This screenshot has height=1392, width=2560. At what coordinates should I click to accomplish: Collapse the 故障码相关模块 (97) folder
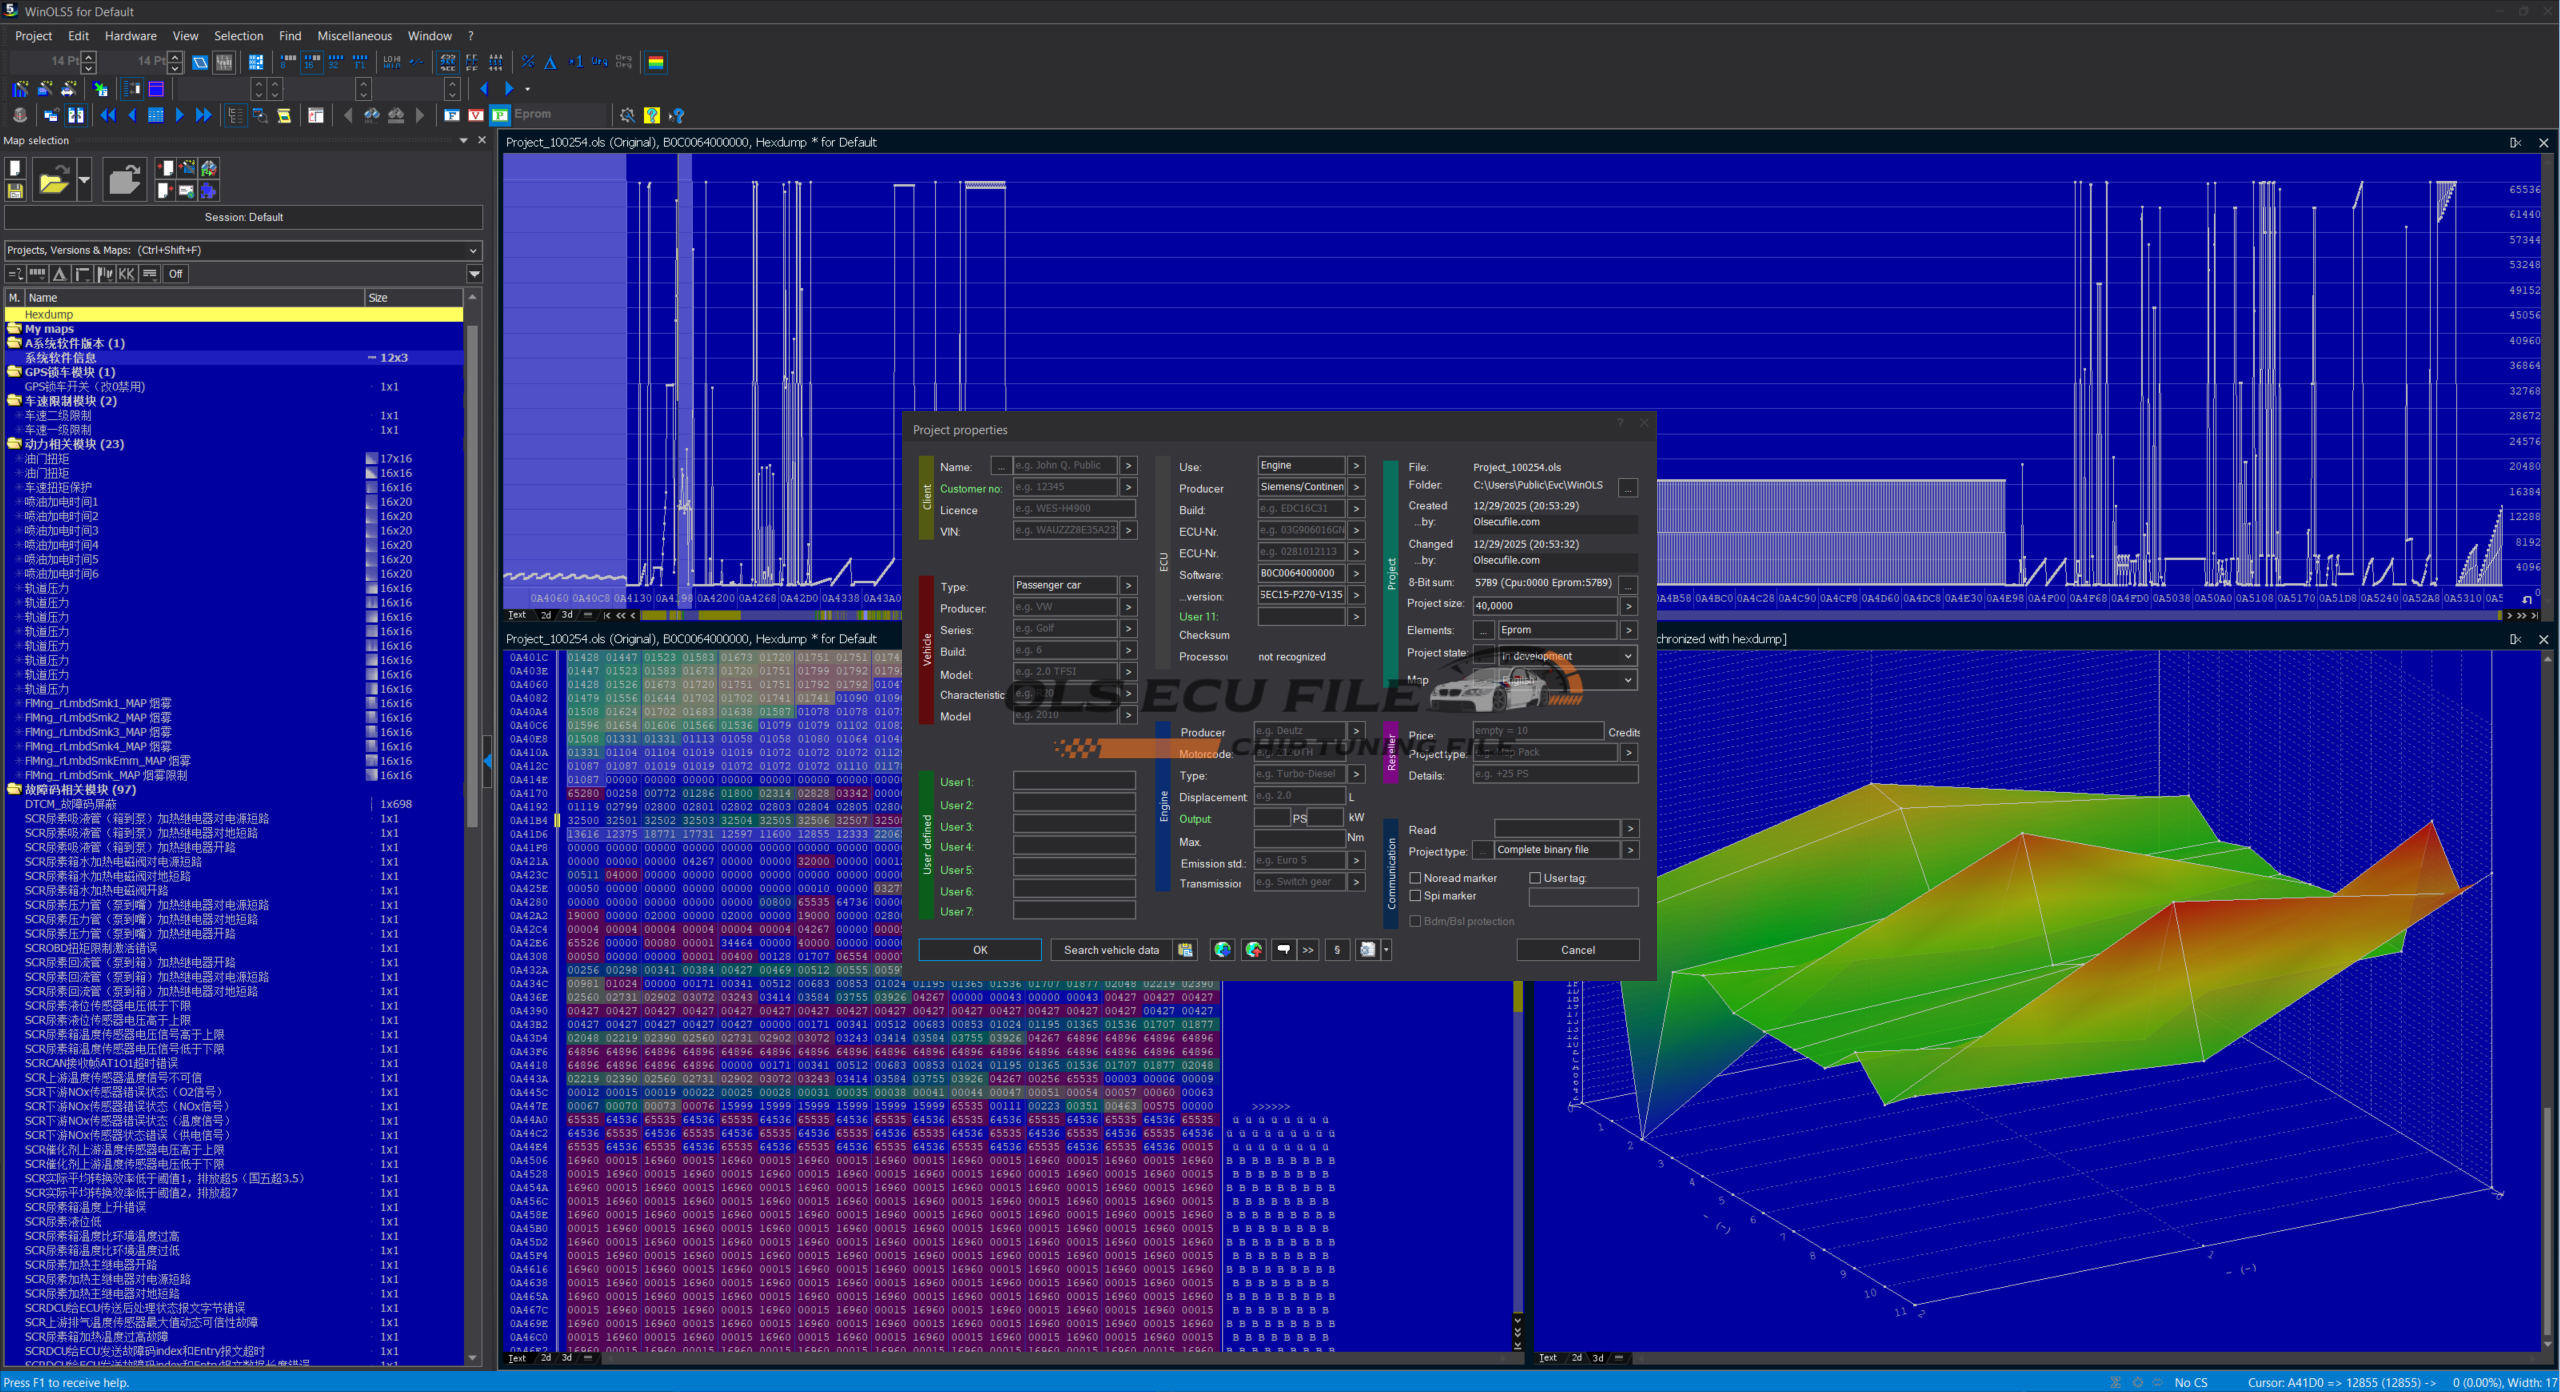coord(14,790)
